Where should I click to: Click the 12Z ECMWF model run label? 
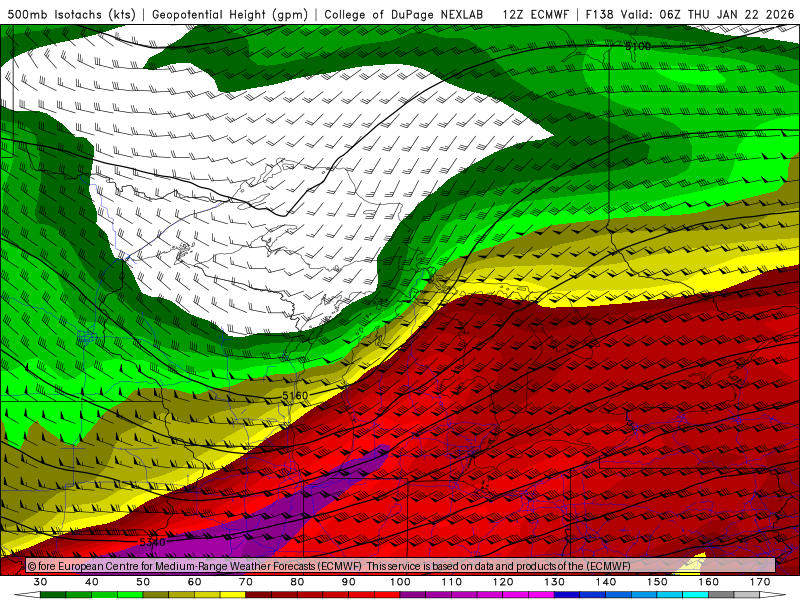point(535,15)
